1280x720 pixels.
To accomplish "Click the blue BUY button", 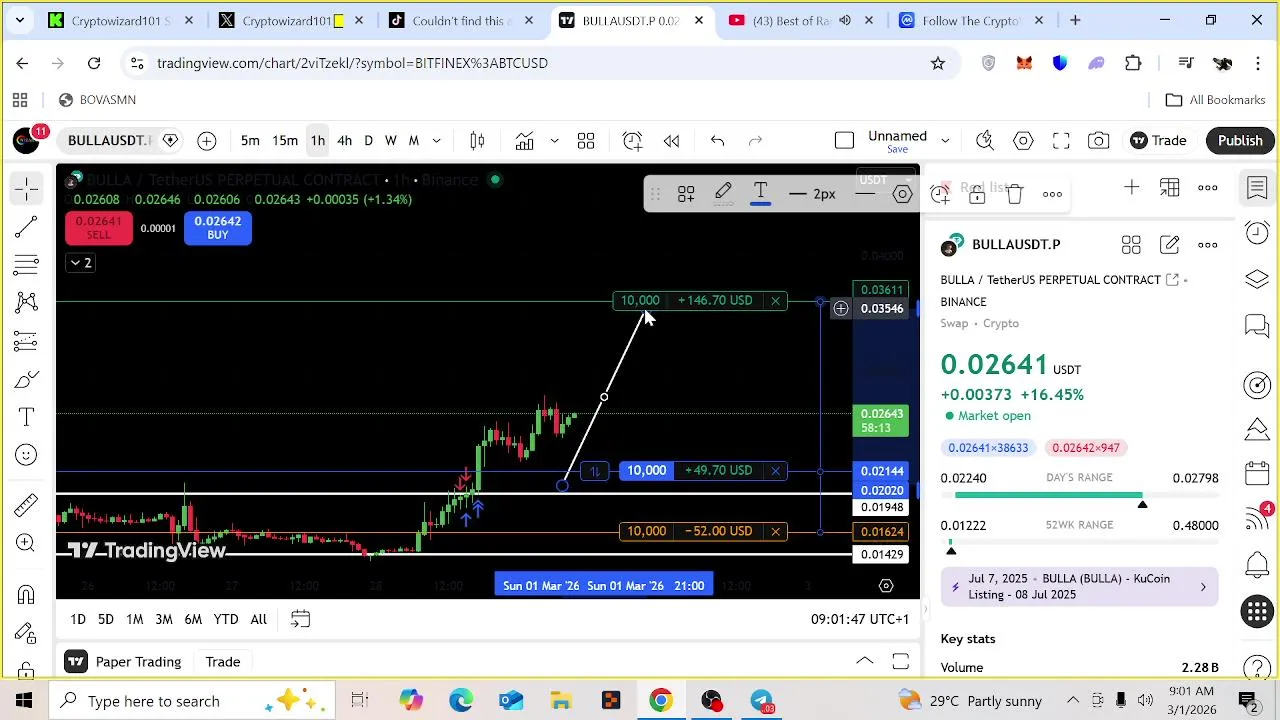I will [217, 228].
